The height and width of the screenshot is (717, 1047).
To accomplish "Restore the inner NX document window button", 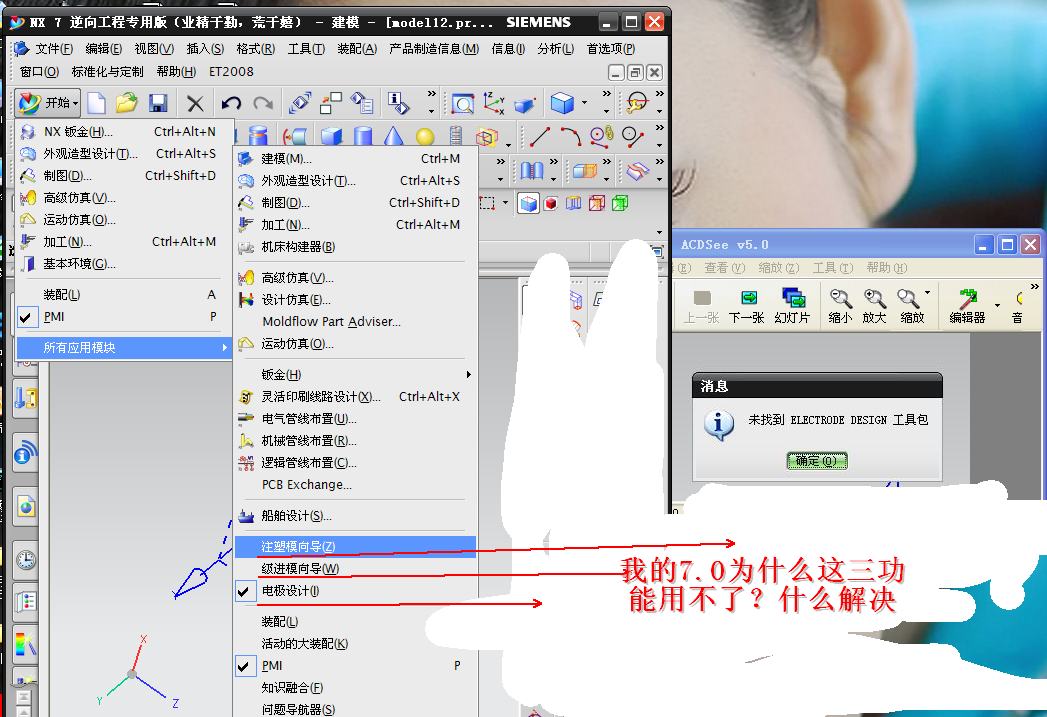I will click(x=636, y=72).
